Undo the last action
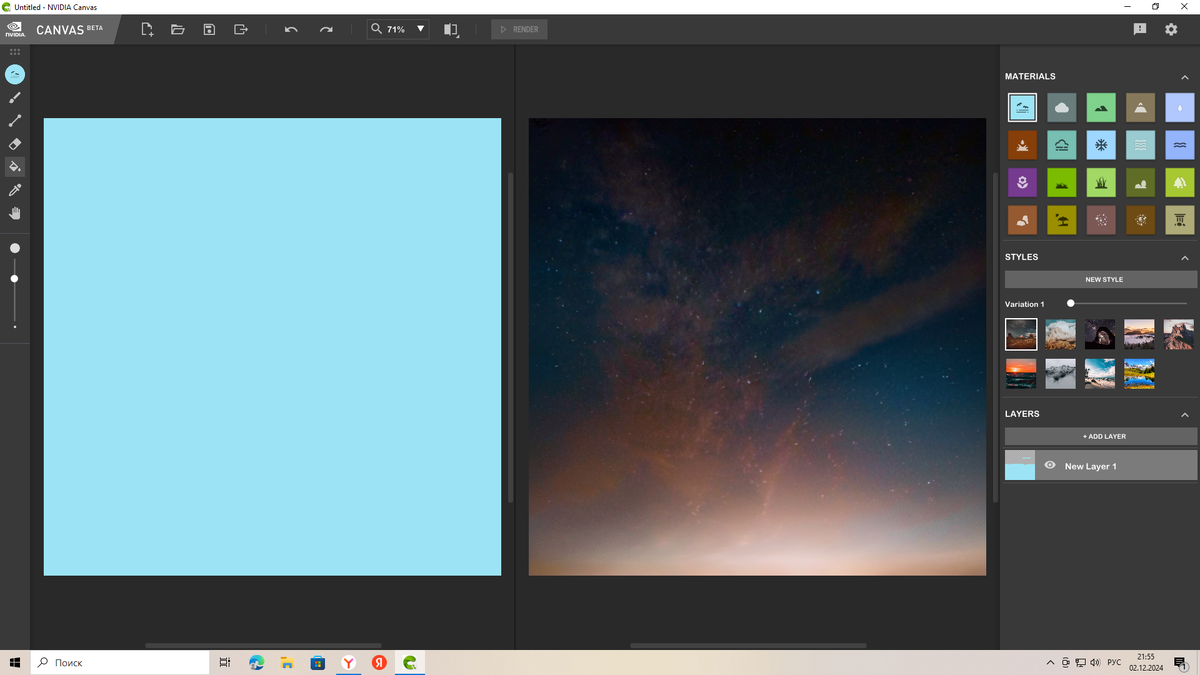Viewport: 1200px width, 675px height. coord(291,29)
